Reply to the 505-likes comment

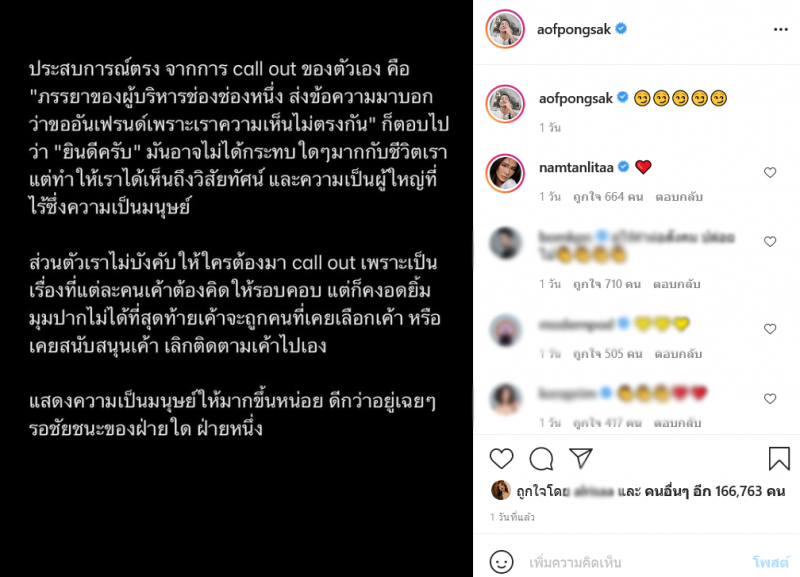pyautogui.click(x=678, y=354)
